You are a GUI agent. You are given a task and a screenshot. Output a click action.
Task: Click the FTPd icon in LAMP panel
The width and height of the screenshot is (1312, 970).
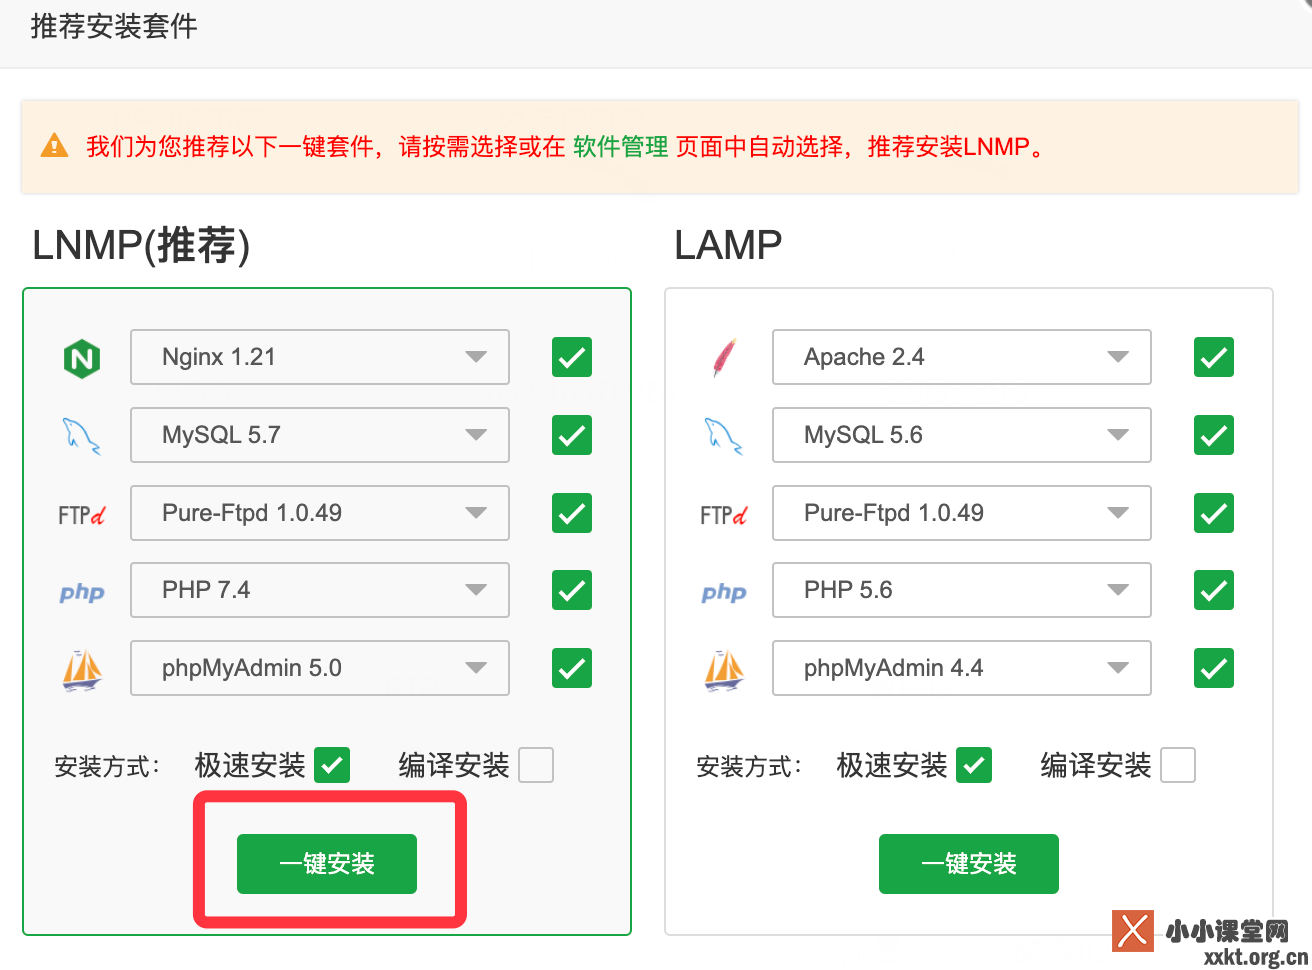[x=724, y=515]
